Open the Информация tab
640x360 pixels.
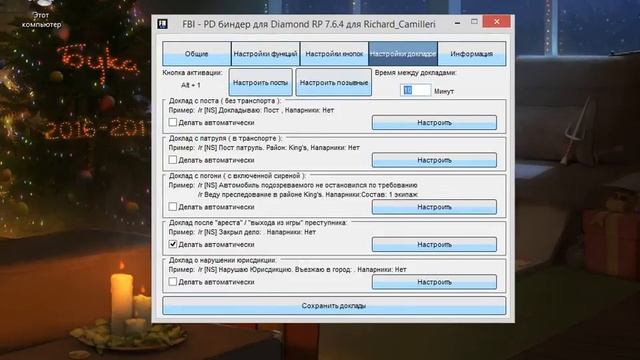[471, 53]
